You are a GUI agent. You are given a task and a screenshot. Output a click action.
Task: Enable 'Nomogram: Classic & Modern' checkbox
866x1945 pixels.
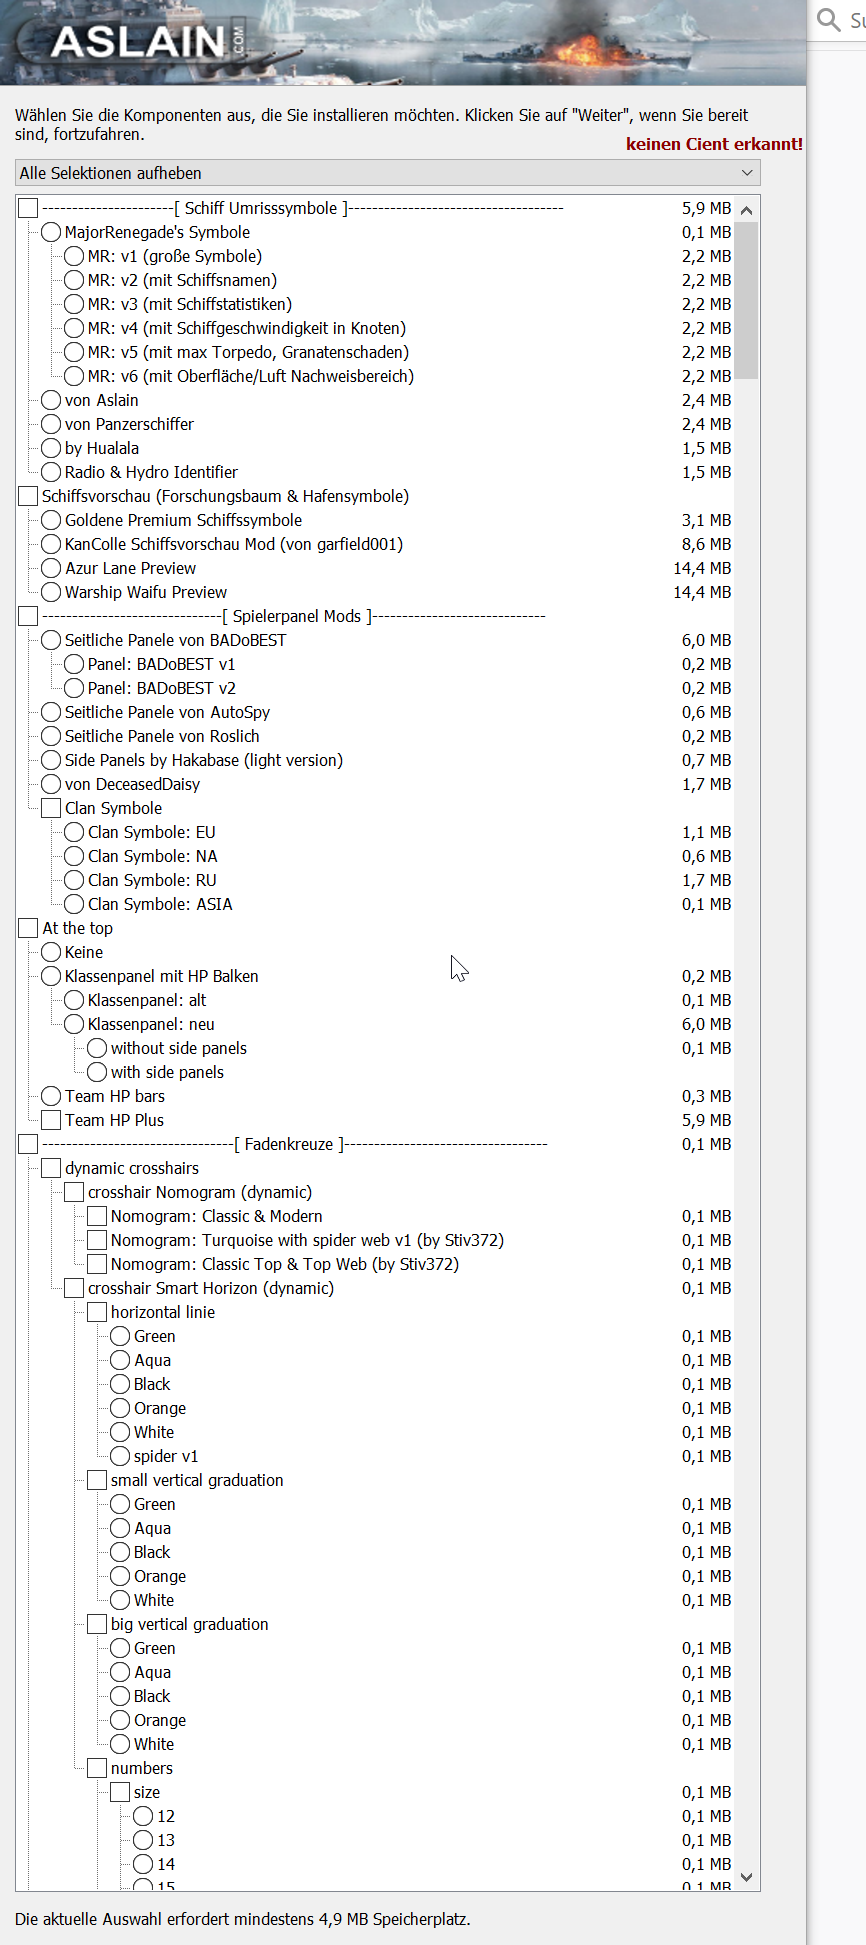97,1216
